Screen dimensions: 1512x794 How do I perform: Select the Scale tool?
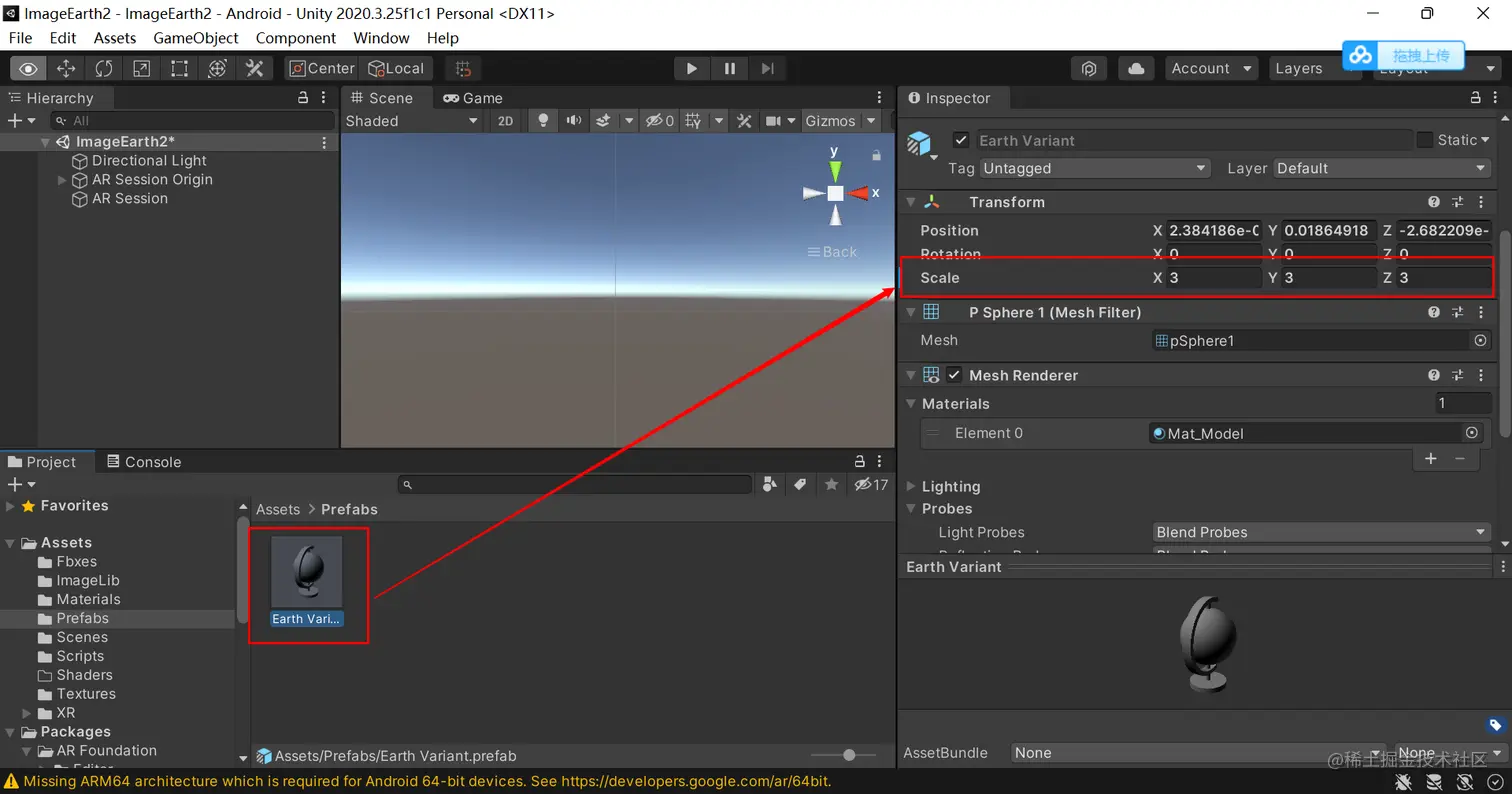tap(142, 68)
